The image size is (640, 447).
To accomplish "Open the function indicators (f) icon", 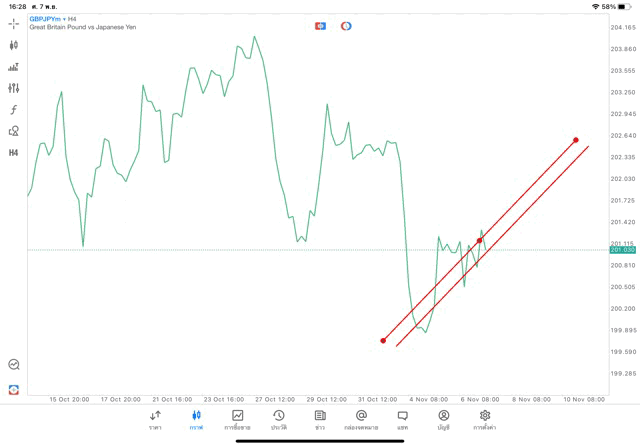I will [14, 110].
